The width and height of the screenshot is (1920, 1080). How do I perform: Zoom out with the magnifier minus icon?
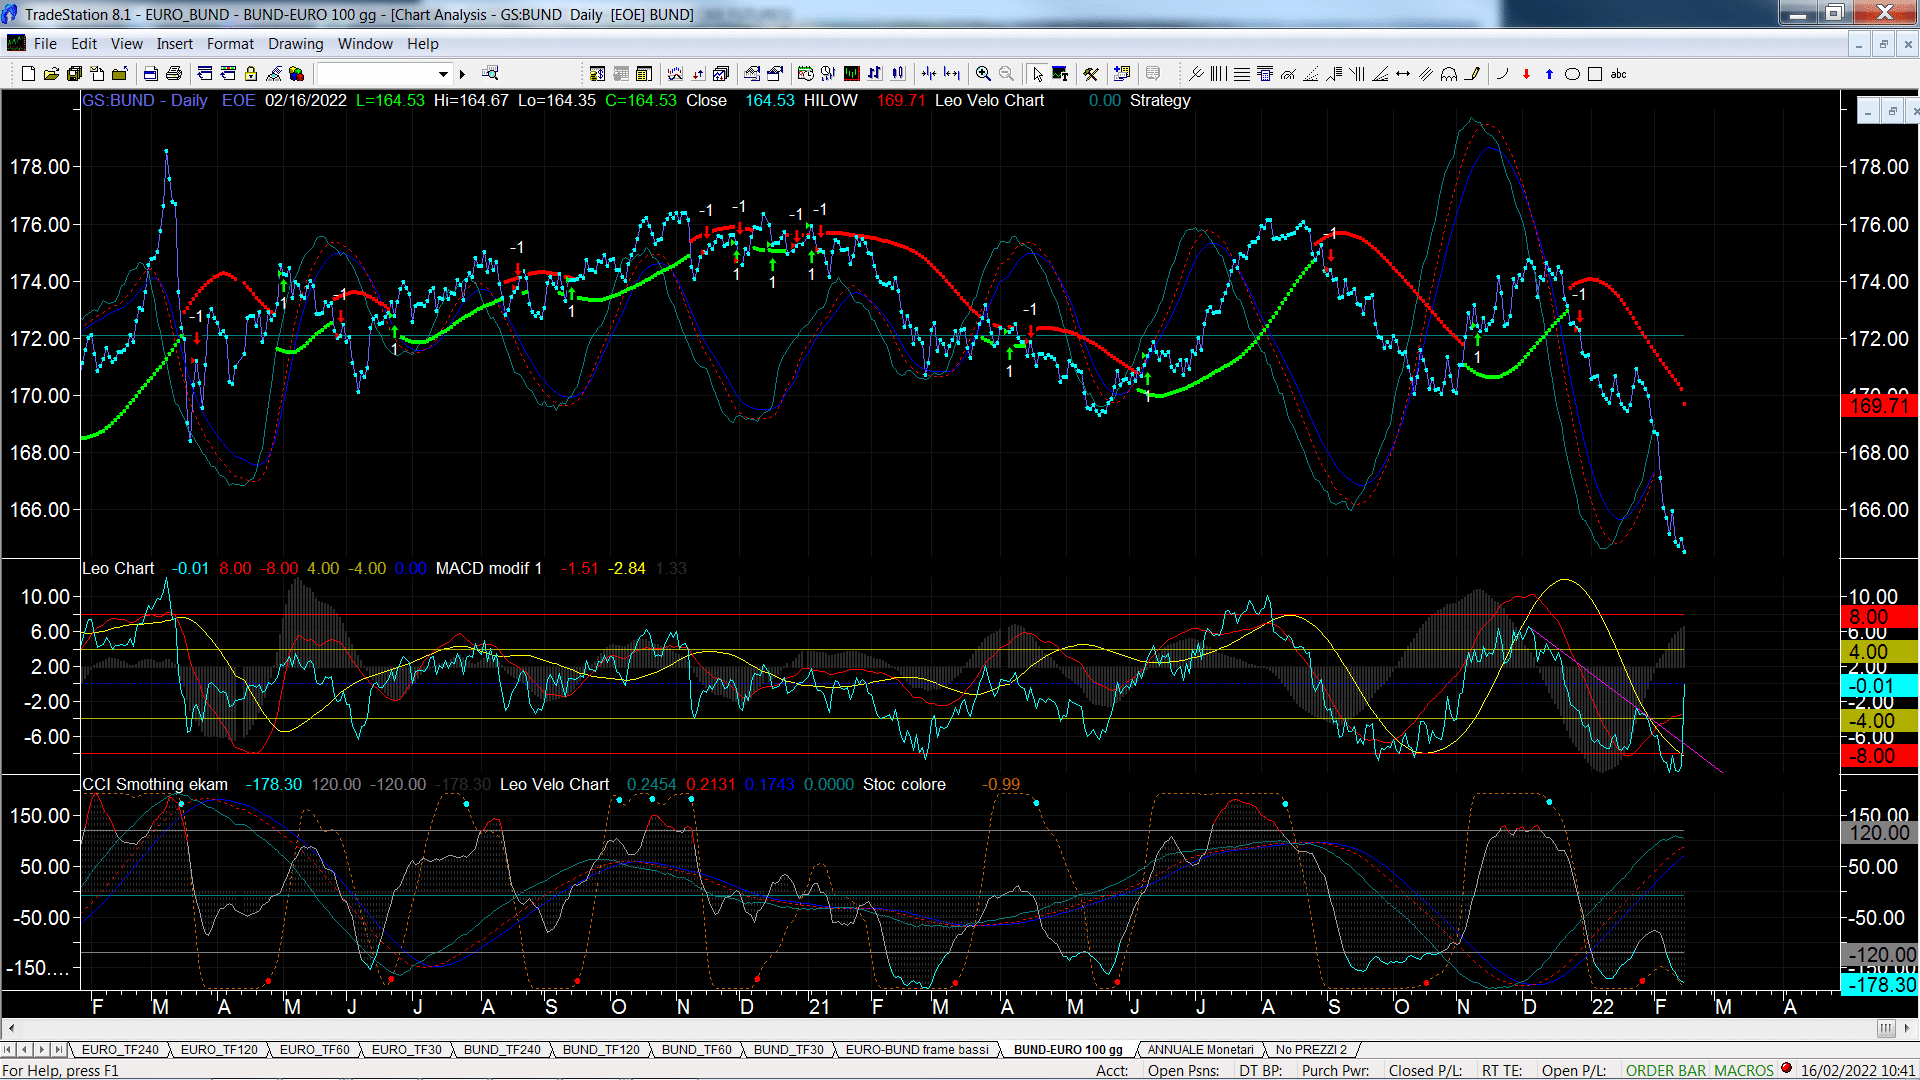1006,73
